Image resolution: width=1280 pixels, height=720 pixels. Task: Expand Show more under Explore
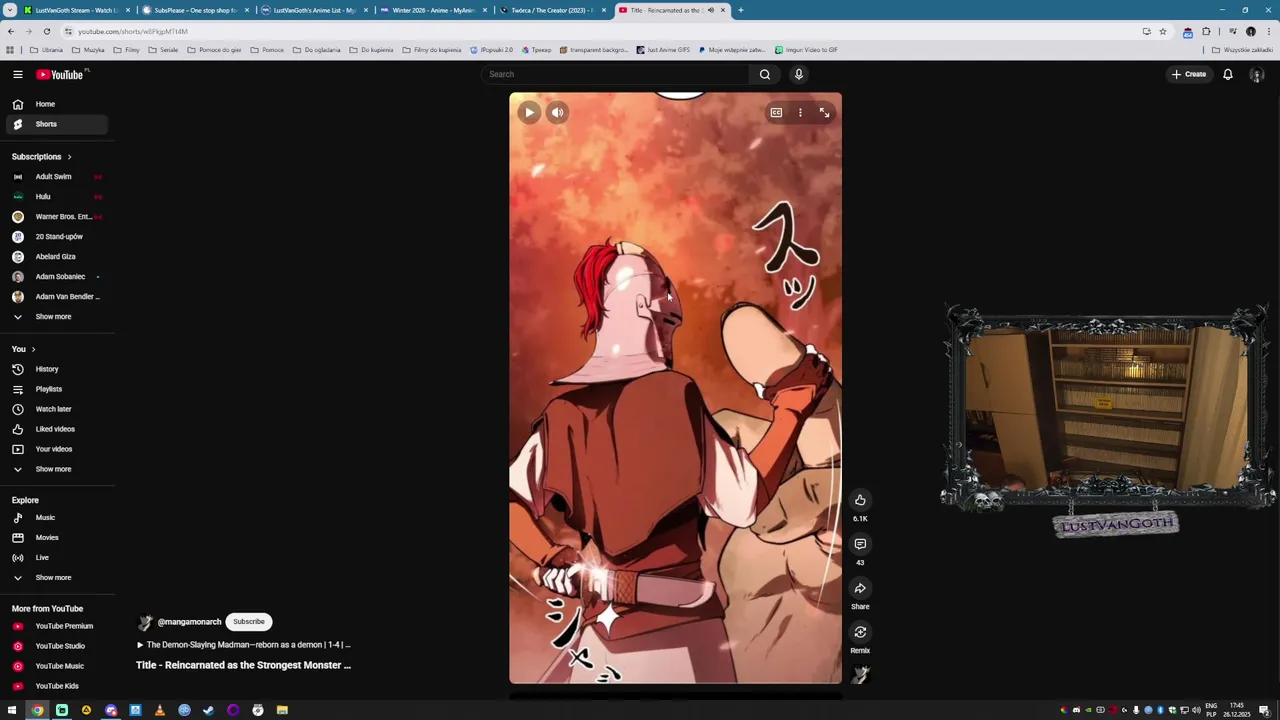click(x=57, y=578)
